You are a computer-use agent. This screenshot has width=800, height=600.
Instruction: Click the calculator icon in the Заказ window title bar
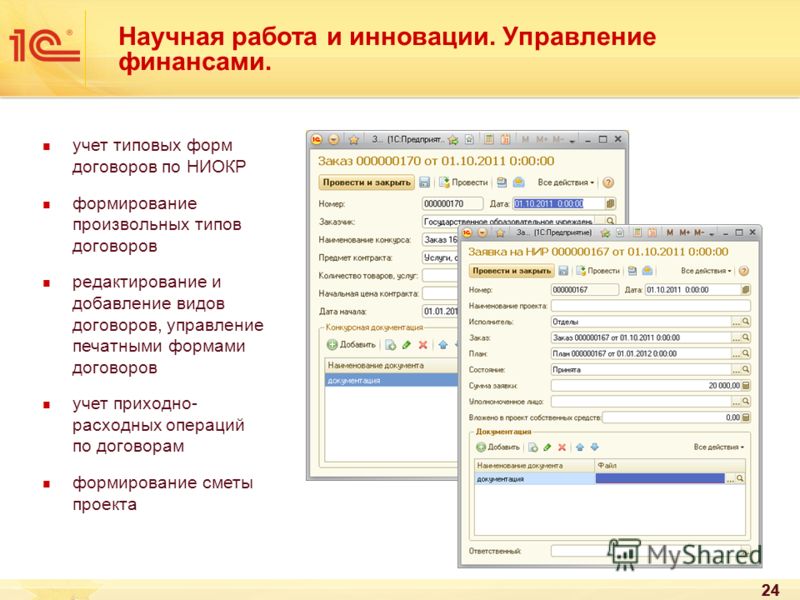tap(489, 139)
